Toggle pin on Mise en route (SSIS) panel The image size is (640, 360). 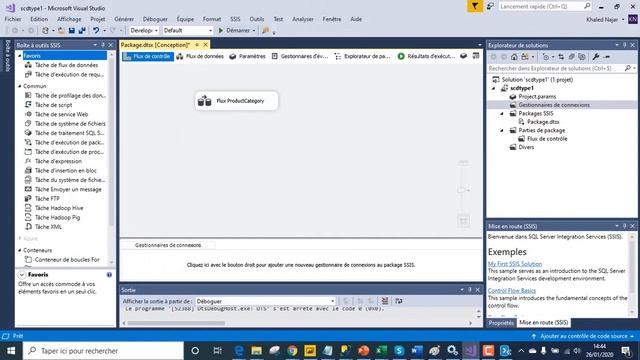click(624, 226)
